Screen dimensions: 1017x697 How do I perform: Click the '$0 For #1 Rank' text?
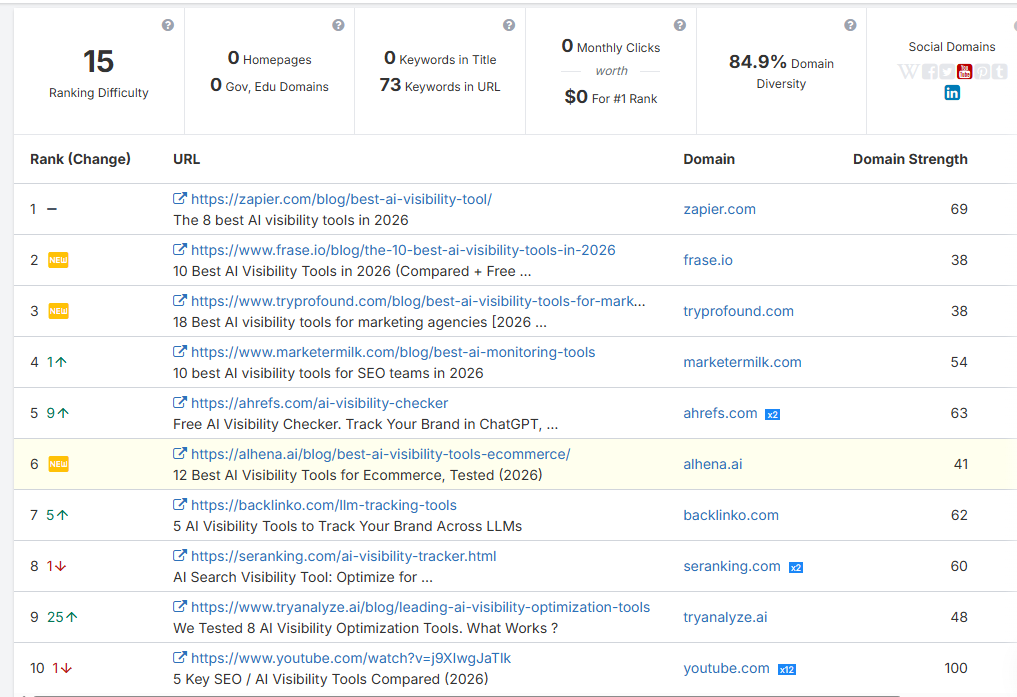(x=611, y=98)
